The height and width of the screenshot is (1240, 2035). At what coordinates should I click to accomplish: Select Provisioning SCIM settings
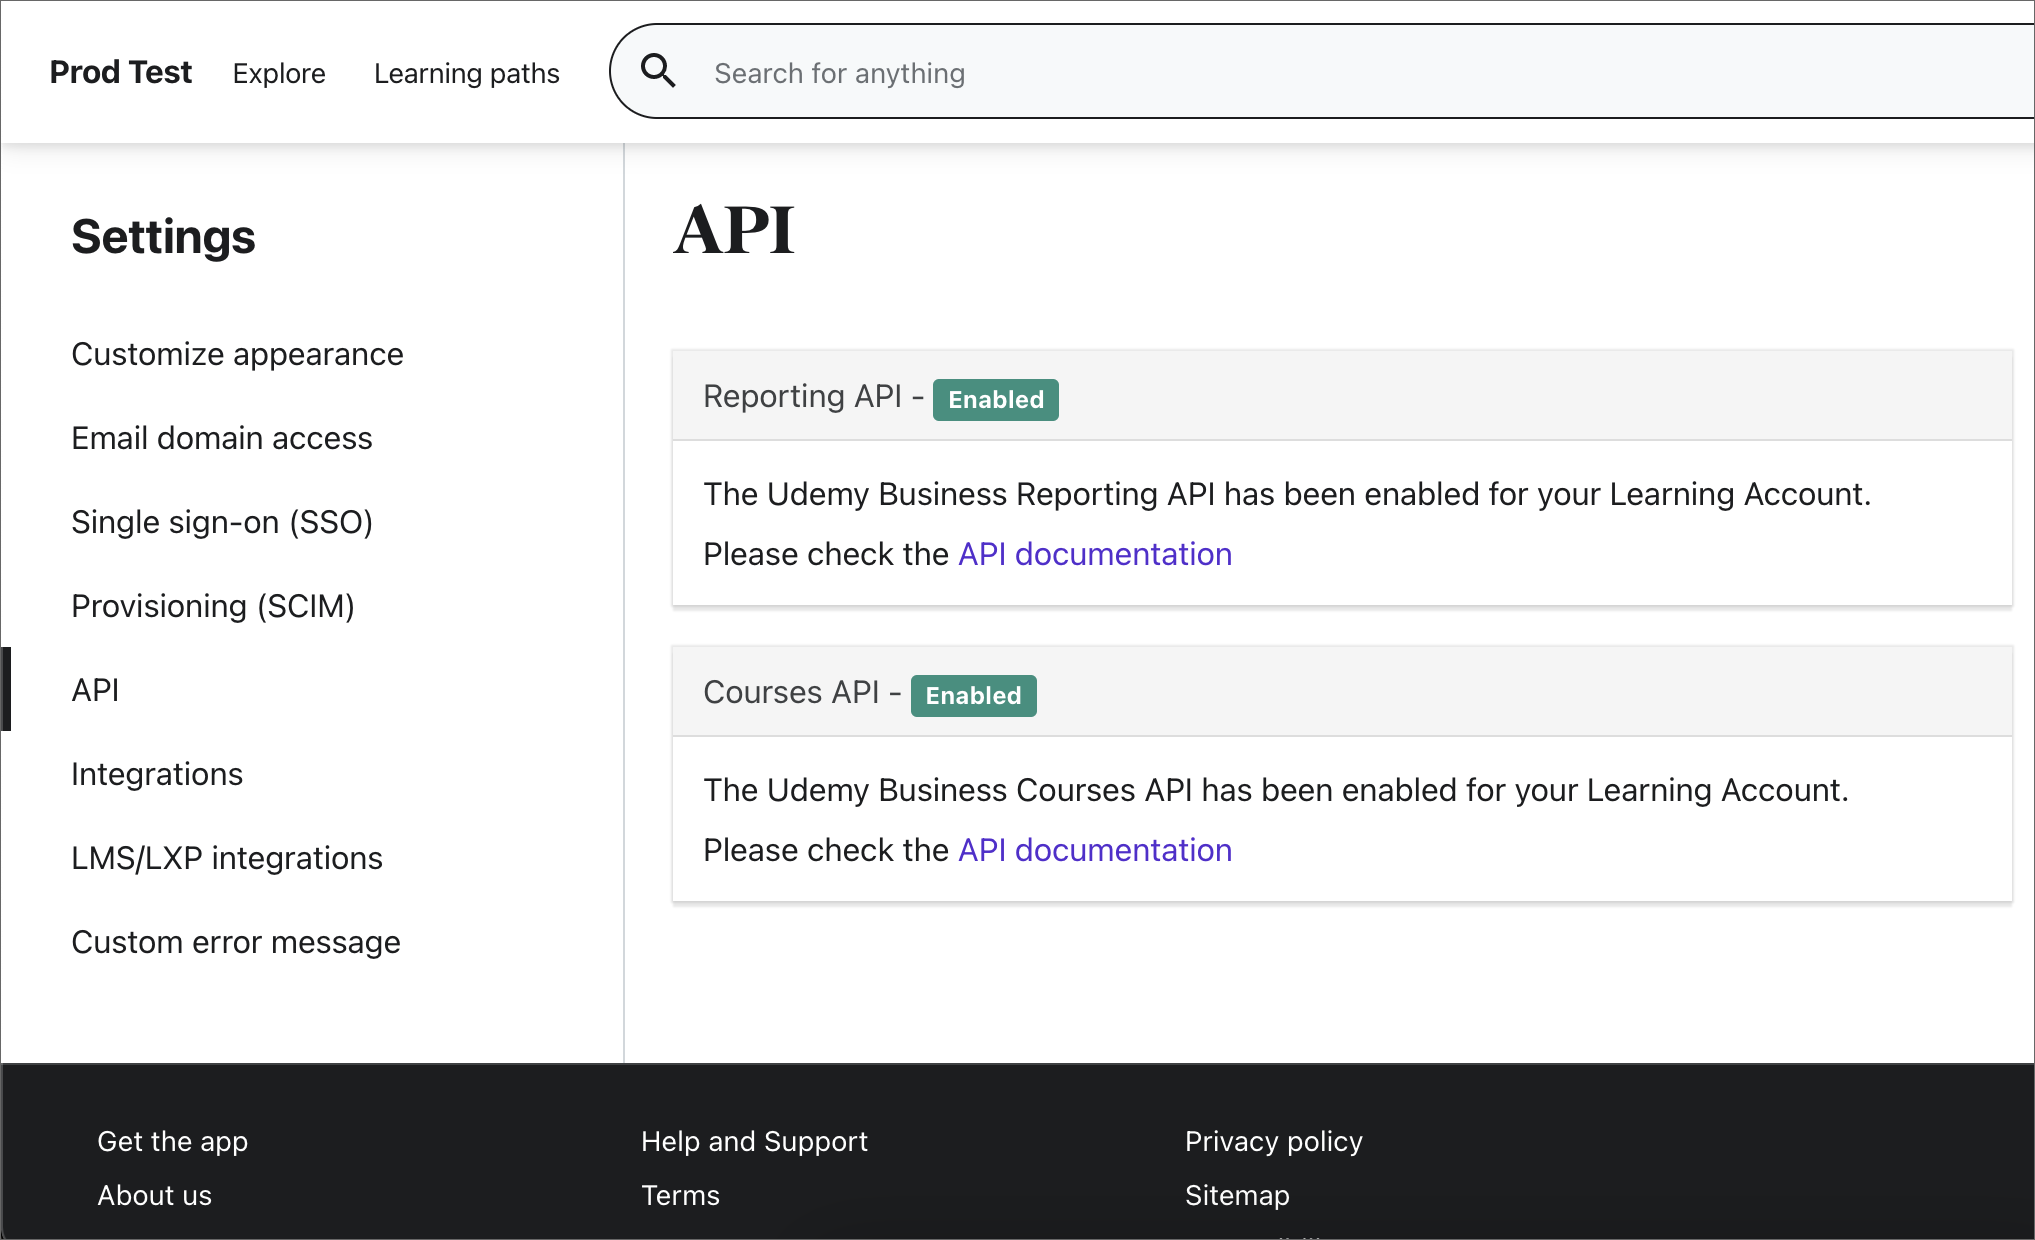click(214, 606)
